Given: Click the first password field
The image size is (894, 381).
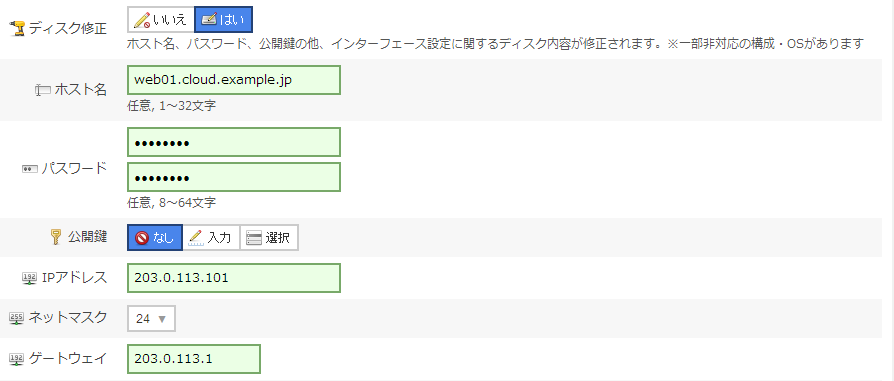Looking at the screenshot, I should pyautogui.click(x=234, y=142).
